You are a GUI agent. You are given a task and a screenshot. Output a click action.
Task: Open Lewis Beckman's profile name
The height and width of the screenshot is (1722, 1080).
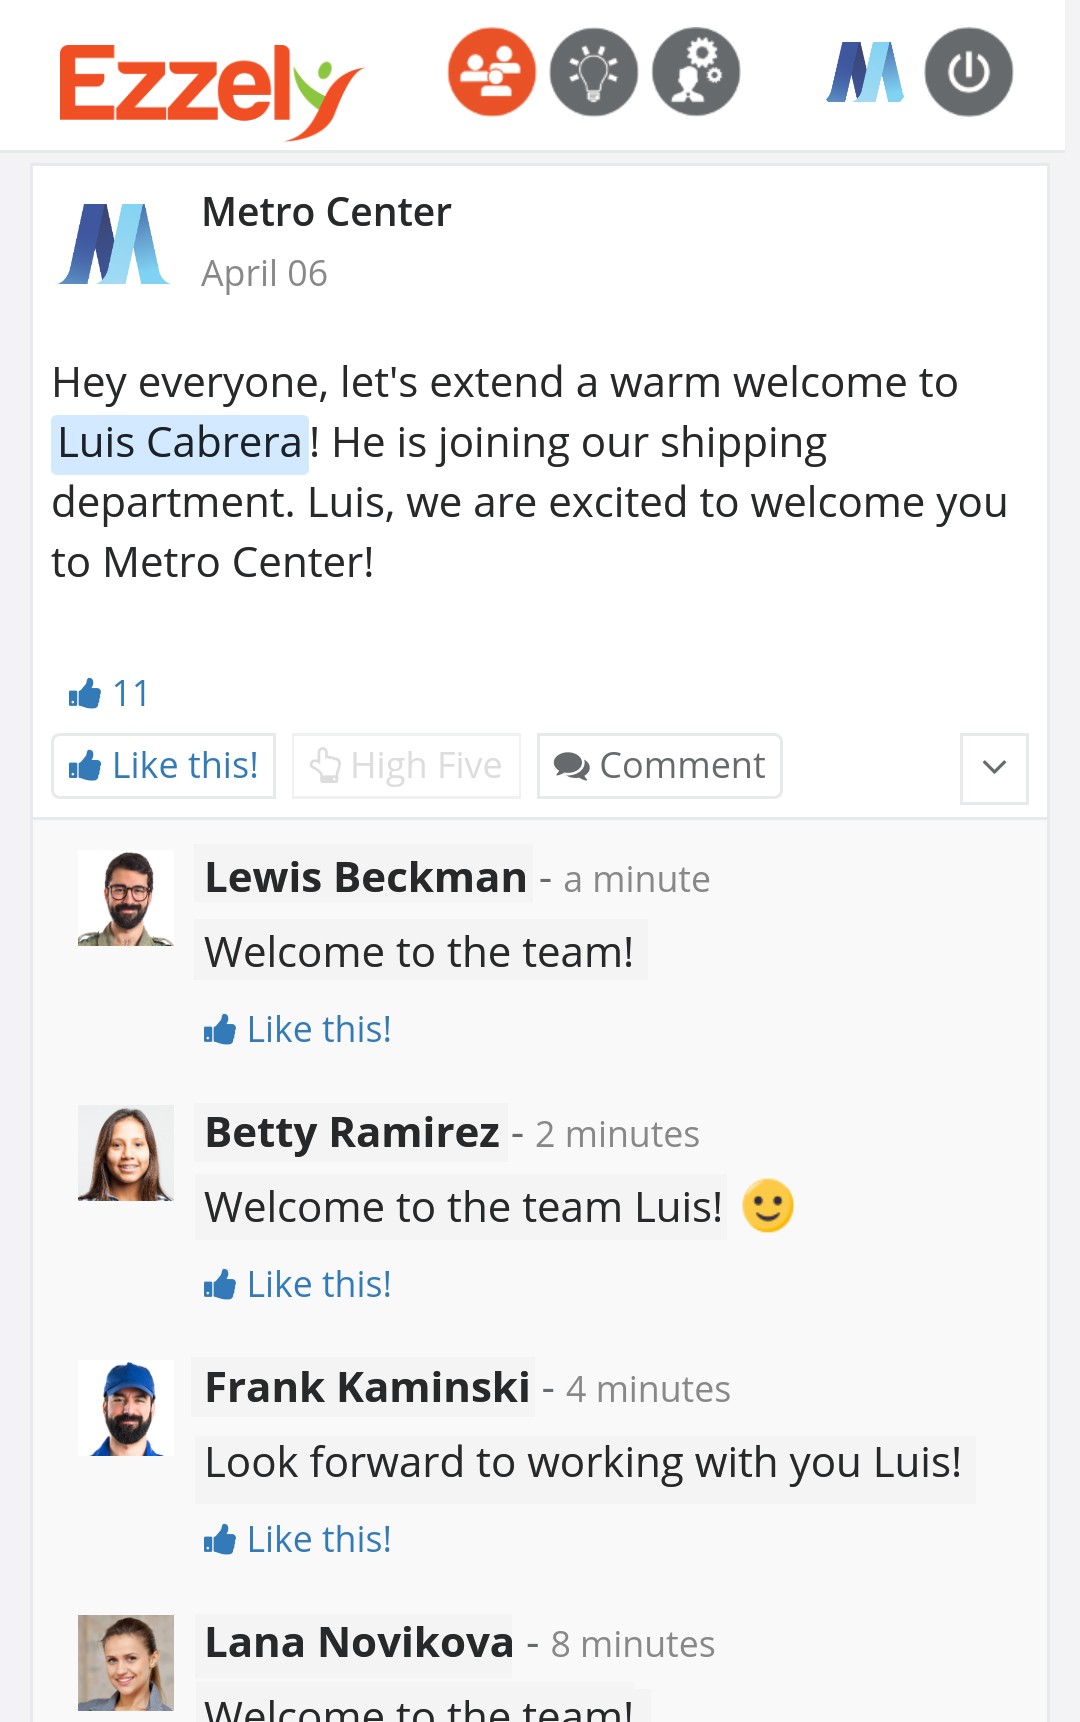point(365,877)
